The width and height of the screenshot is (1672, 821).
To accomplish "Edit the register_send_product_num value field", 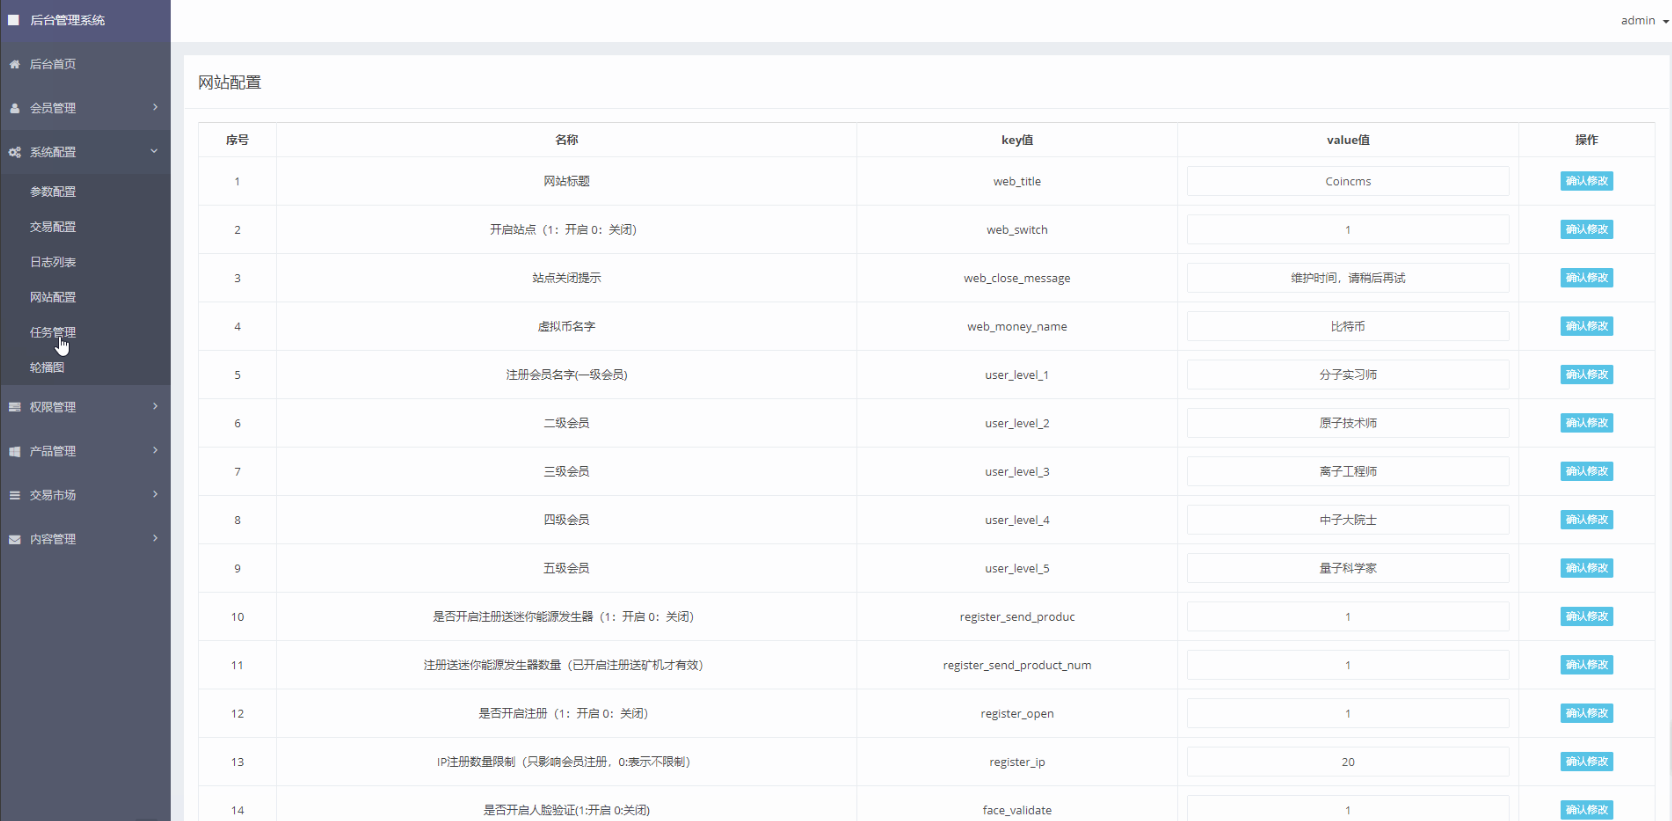I will [x=1348, y=665].
